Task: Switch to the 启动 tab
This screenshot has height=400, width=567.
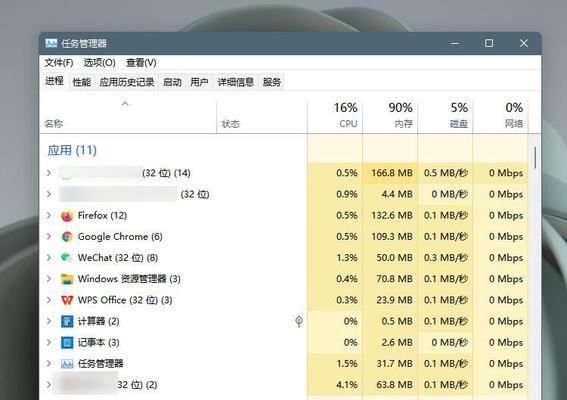Action: pos(172,82)
